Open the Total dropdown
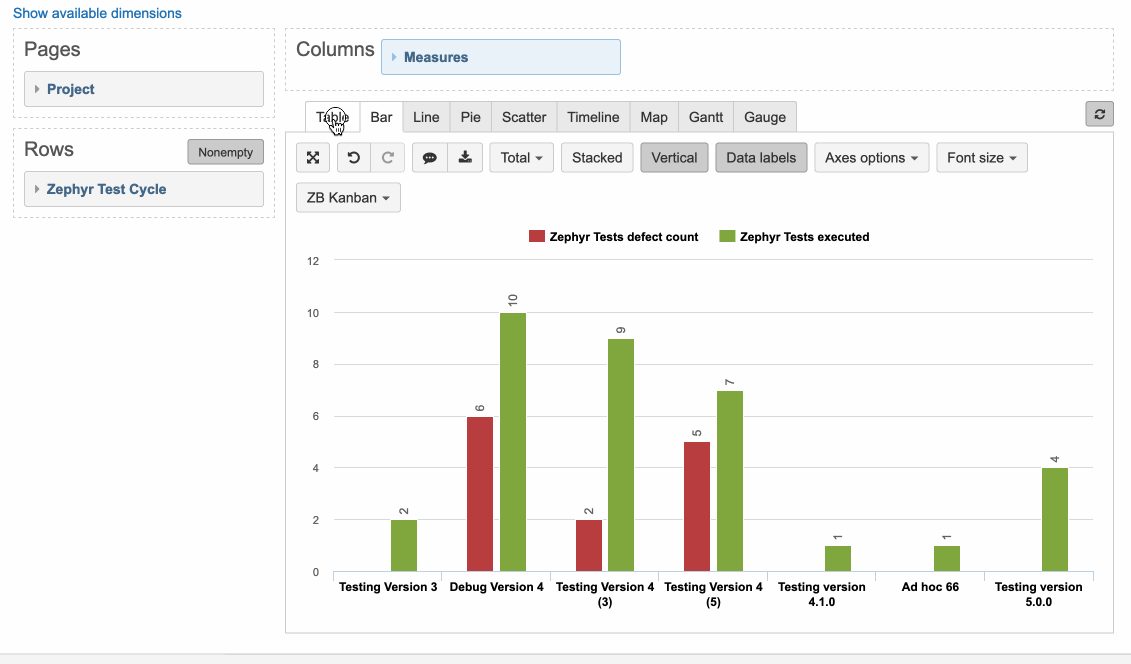1131x664 pixels. tap(522, 158)
